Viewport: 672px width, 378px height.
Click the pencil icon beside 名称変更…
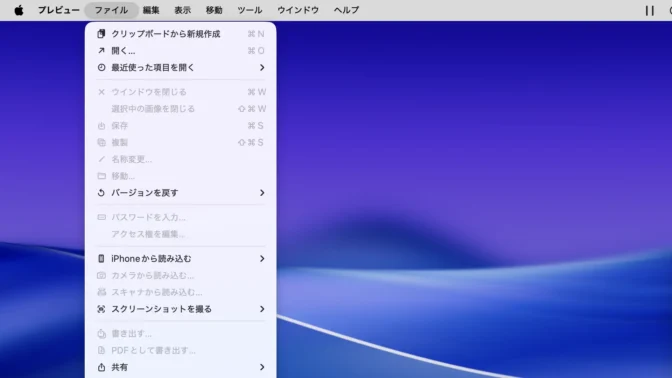point(101,159)
